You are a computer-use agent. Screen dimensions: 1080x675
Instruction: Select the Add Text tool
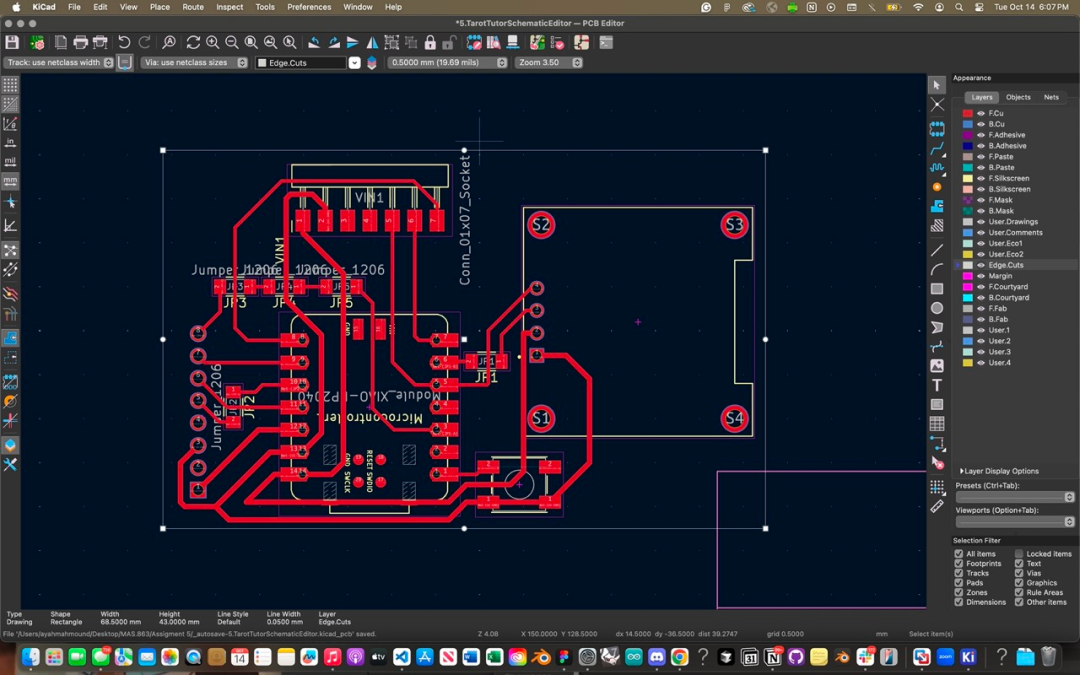(937, 385)
